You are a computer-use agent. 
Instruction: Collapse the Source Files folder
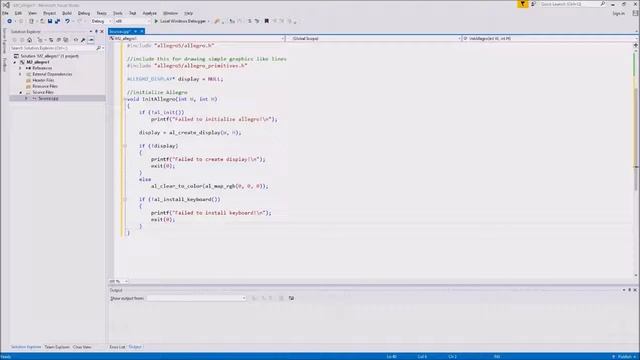pyautogui.click(x=20, y=92)
